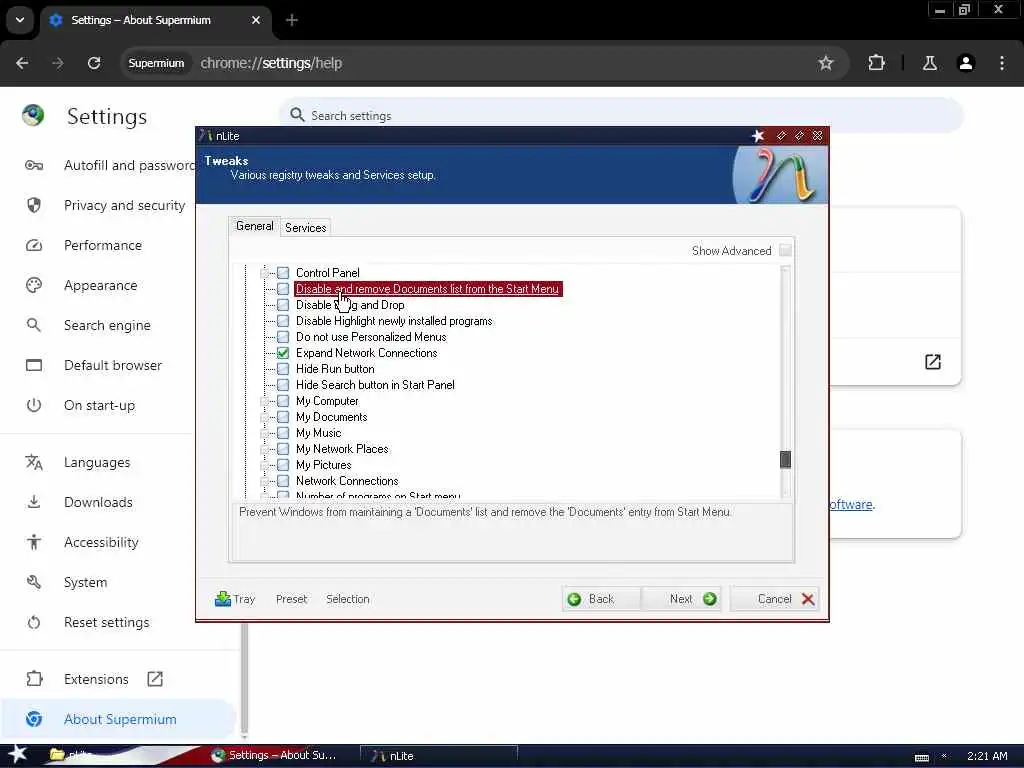Open the Extensions puzzle icon in toolbar

876,63
